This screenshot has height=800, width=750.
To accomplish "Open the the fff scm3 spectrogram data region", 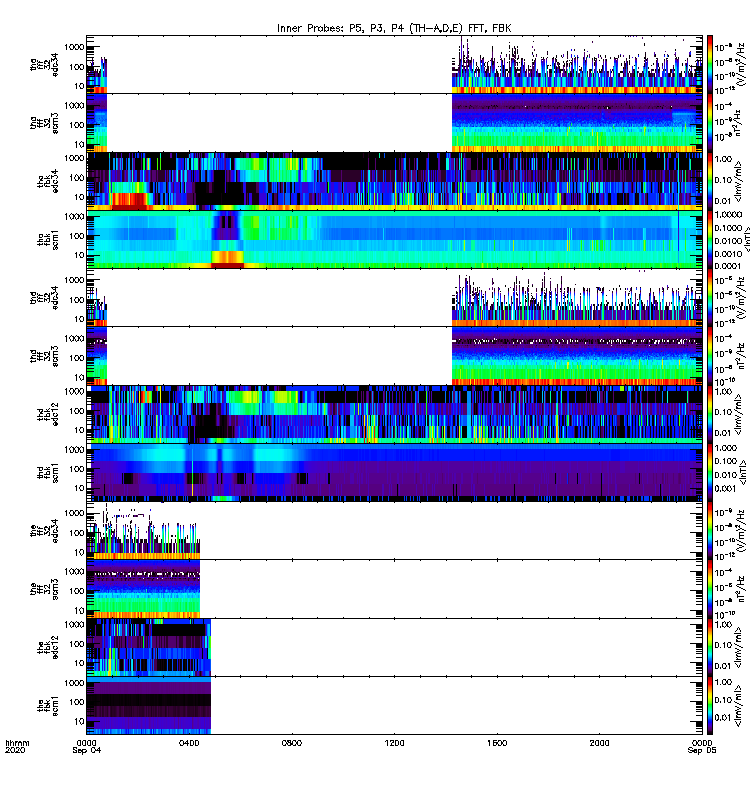I will 143,589.
